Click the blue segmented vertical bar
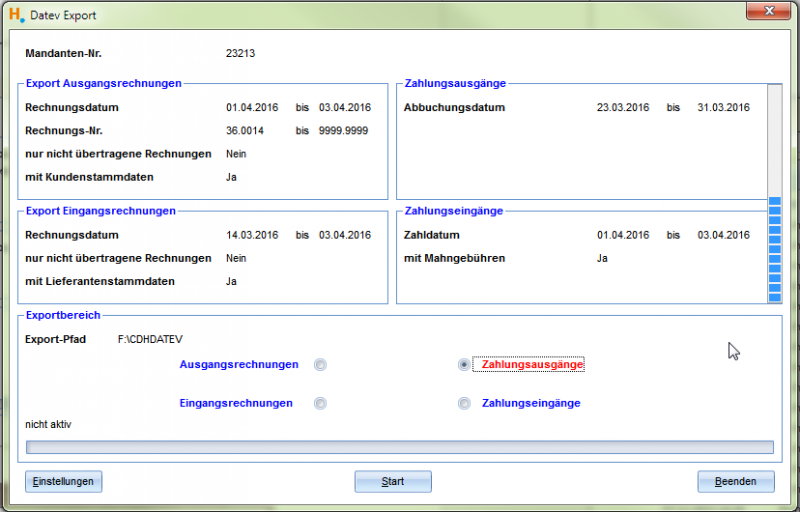800x512 pixels. (774, 249)
